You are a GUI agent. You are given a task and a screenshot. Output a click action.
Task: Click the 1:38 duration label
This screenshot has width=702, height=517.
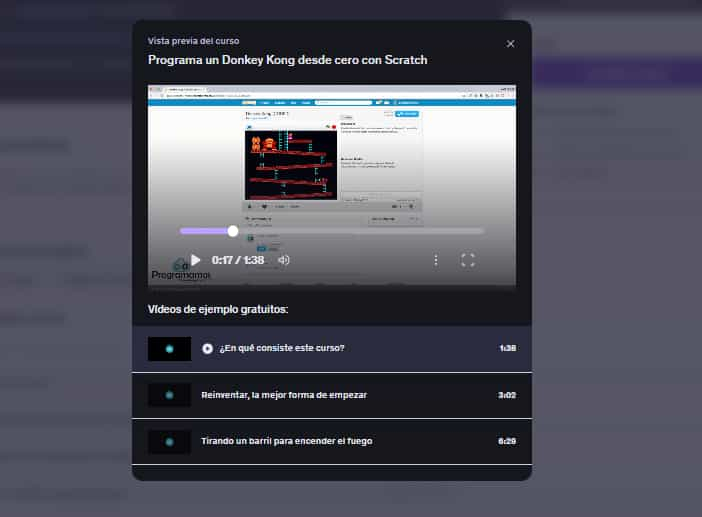[508, 348]
